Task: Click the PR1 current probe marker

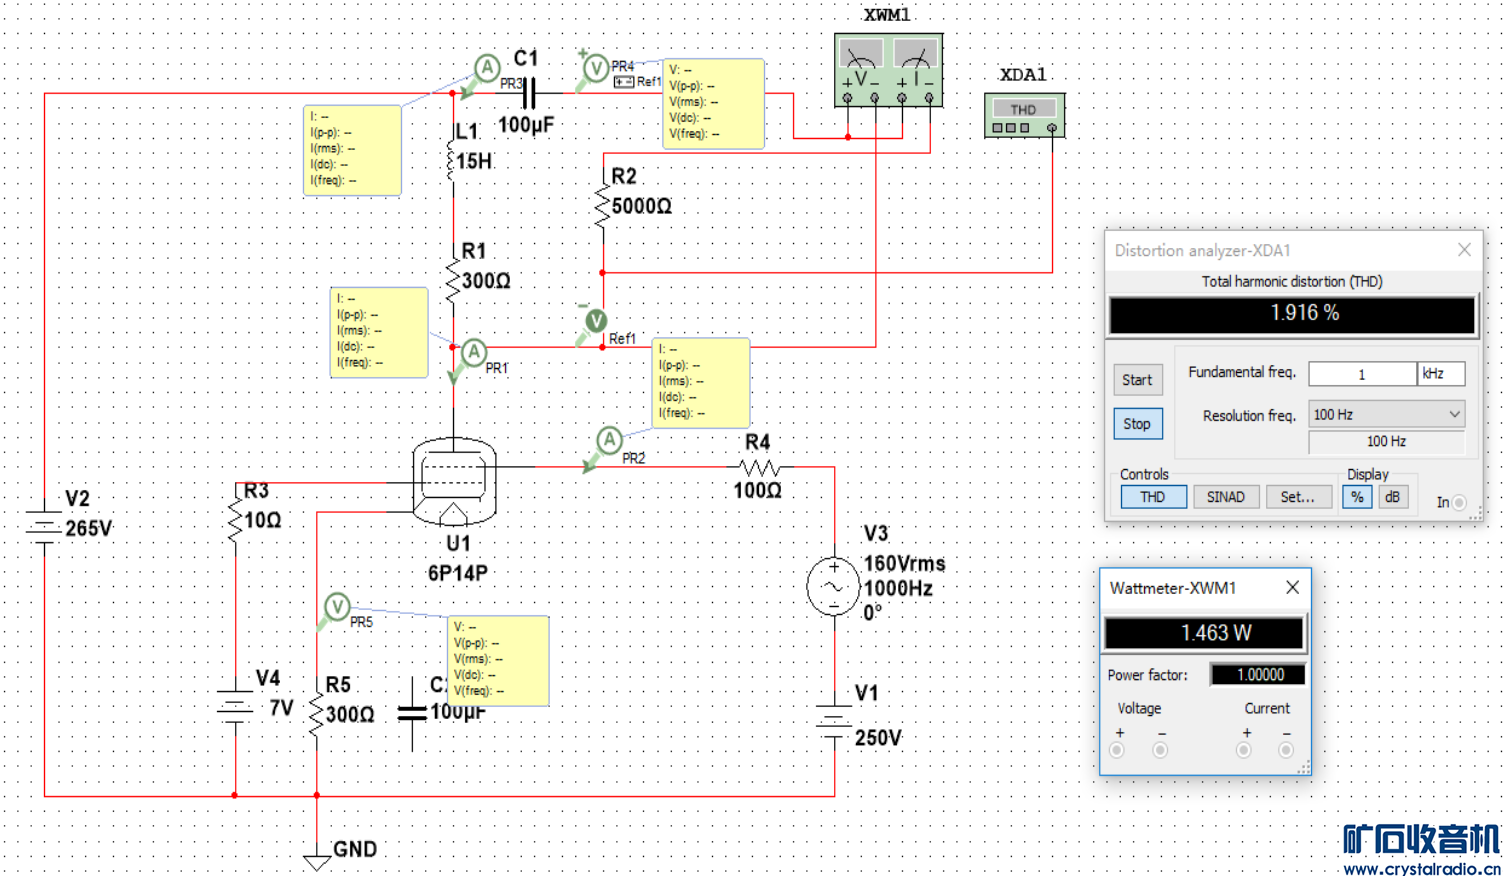Action: point(474,352)
